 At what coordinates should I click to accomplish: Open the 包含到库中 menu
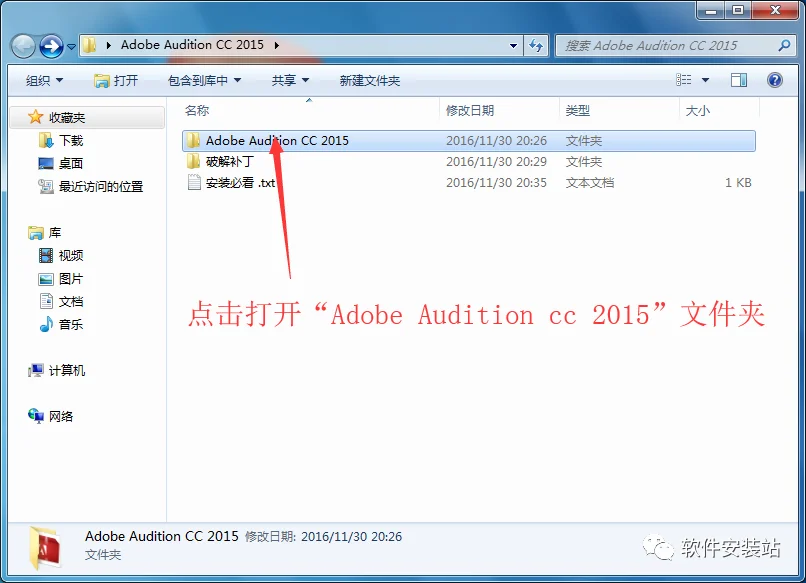204,80
